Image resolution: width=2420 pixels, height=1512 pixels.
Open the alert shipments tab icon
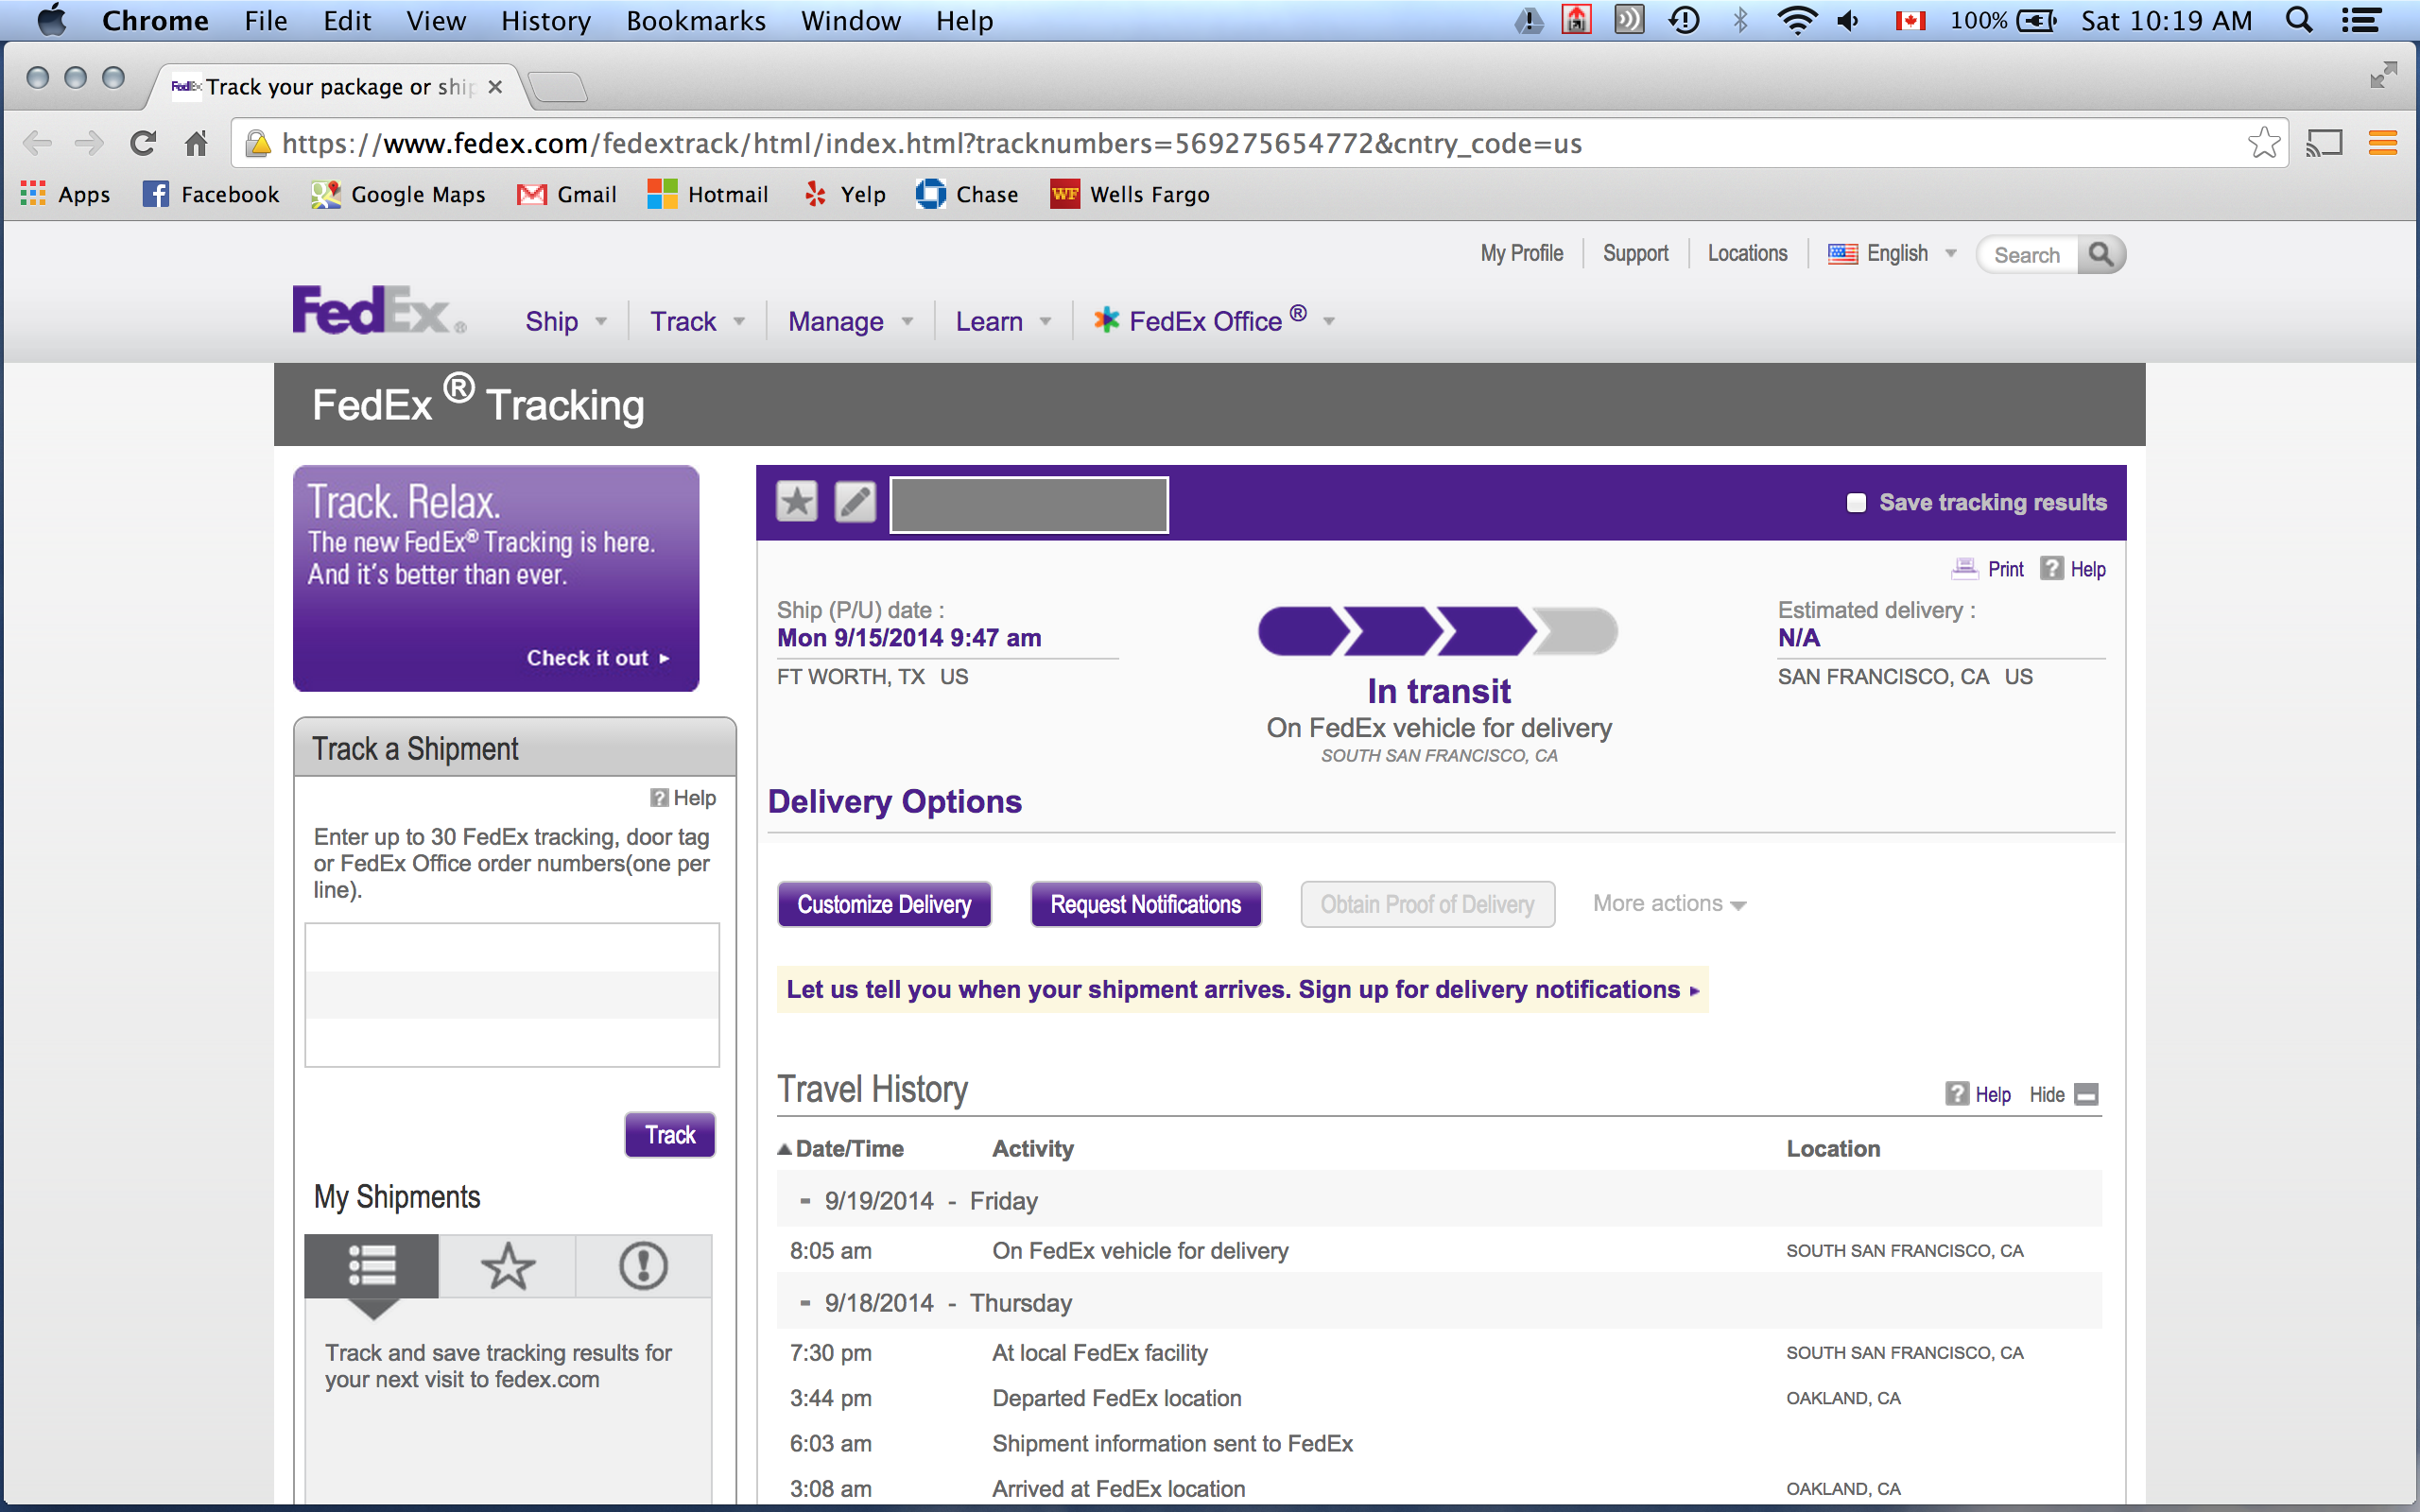[642, 1266]
